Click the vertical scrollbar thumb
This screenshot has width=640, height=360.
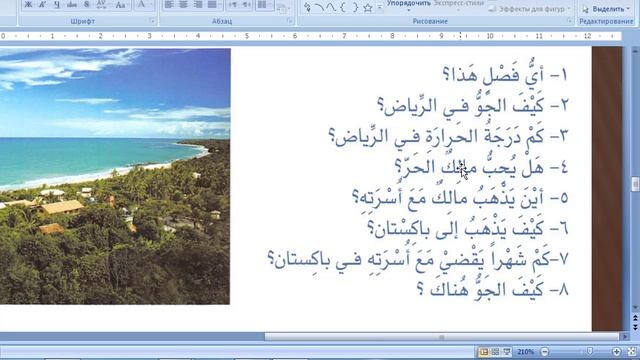tap(635, 184)
